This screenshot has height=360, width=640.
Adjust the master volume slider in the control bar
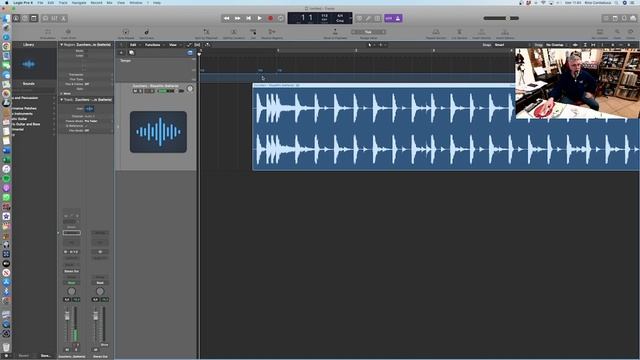[501, 18]
